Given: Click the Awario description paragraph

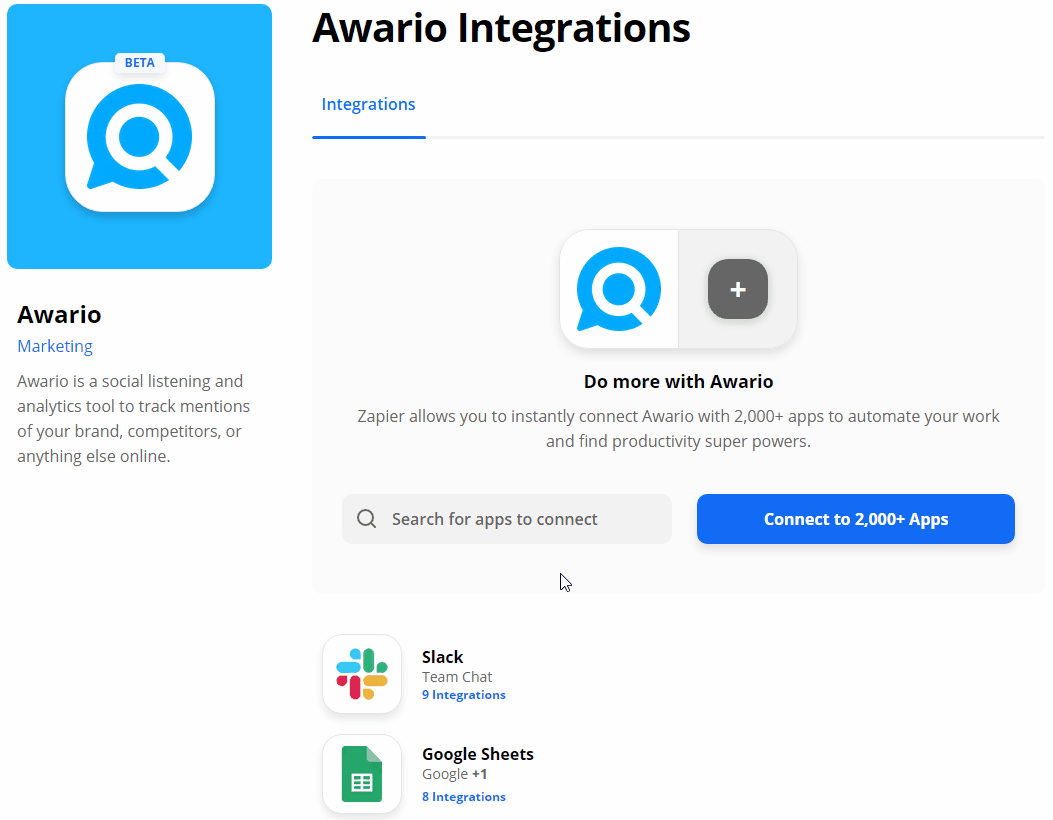Looking at the screenshot, I should (134, 418).
